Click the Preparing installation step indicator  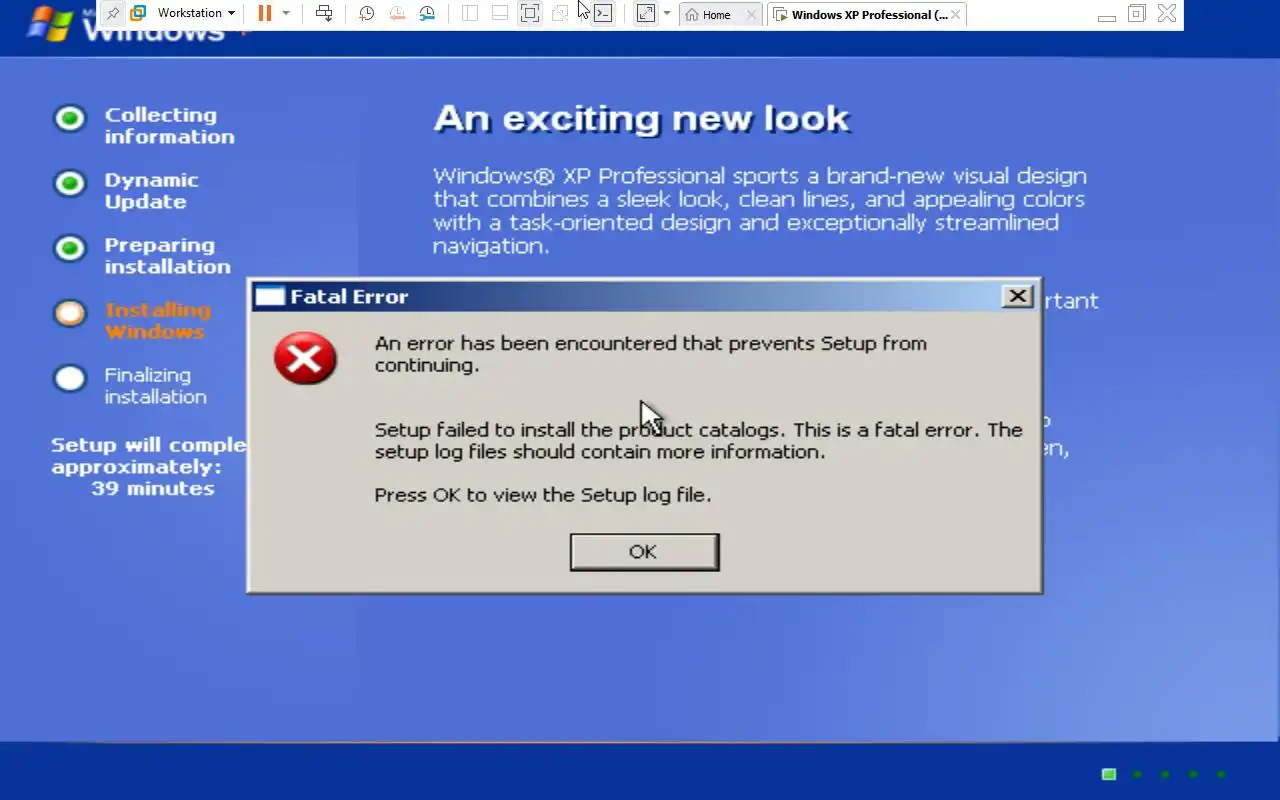click(70, 248)
